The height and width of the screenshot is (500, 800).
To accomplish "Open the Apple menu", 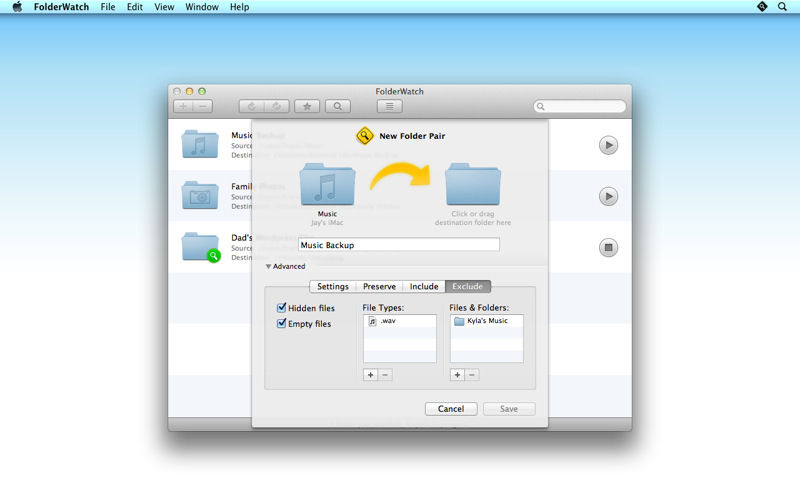I will click(17, 7).
